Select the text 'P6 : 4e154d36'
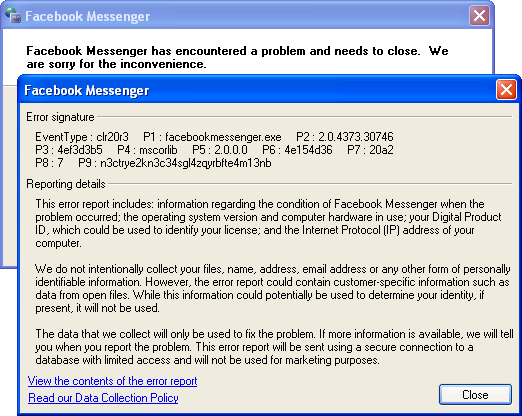The image size is (522, 416). 297,150
